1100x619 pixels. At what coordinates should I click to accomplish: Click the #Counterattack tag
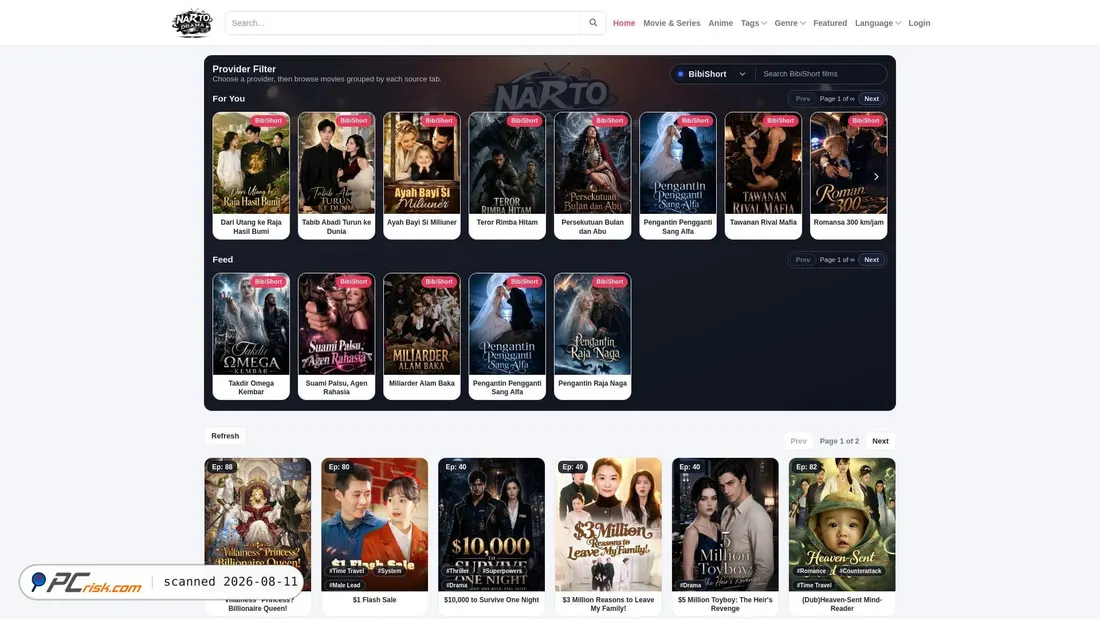860,571
